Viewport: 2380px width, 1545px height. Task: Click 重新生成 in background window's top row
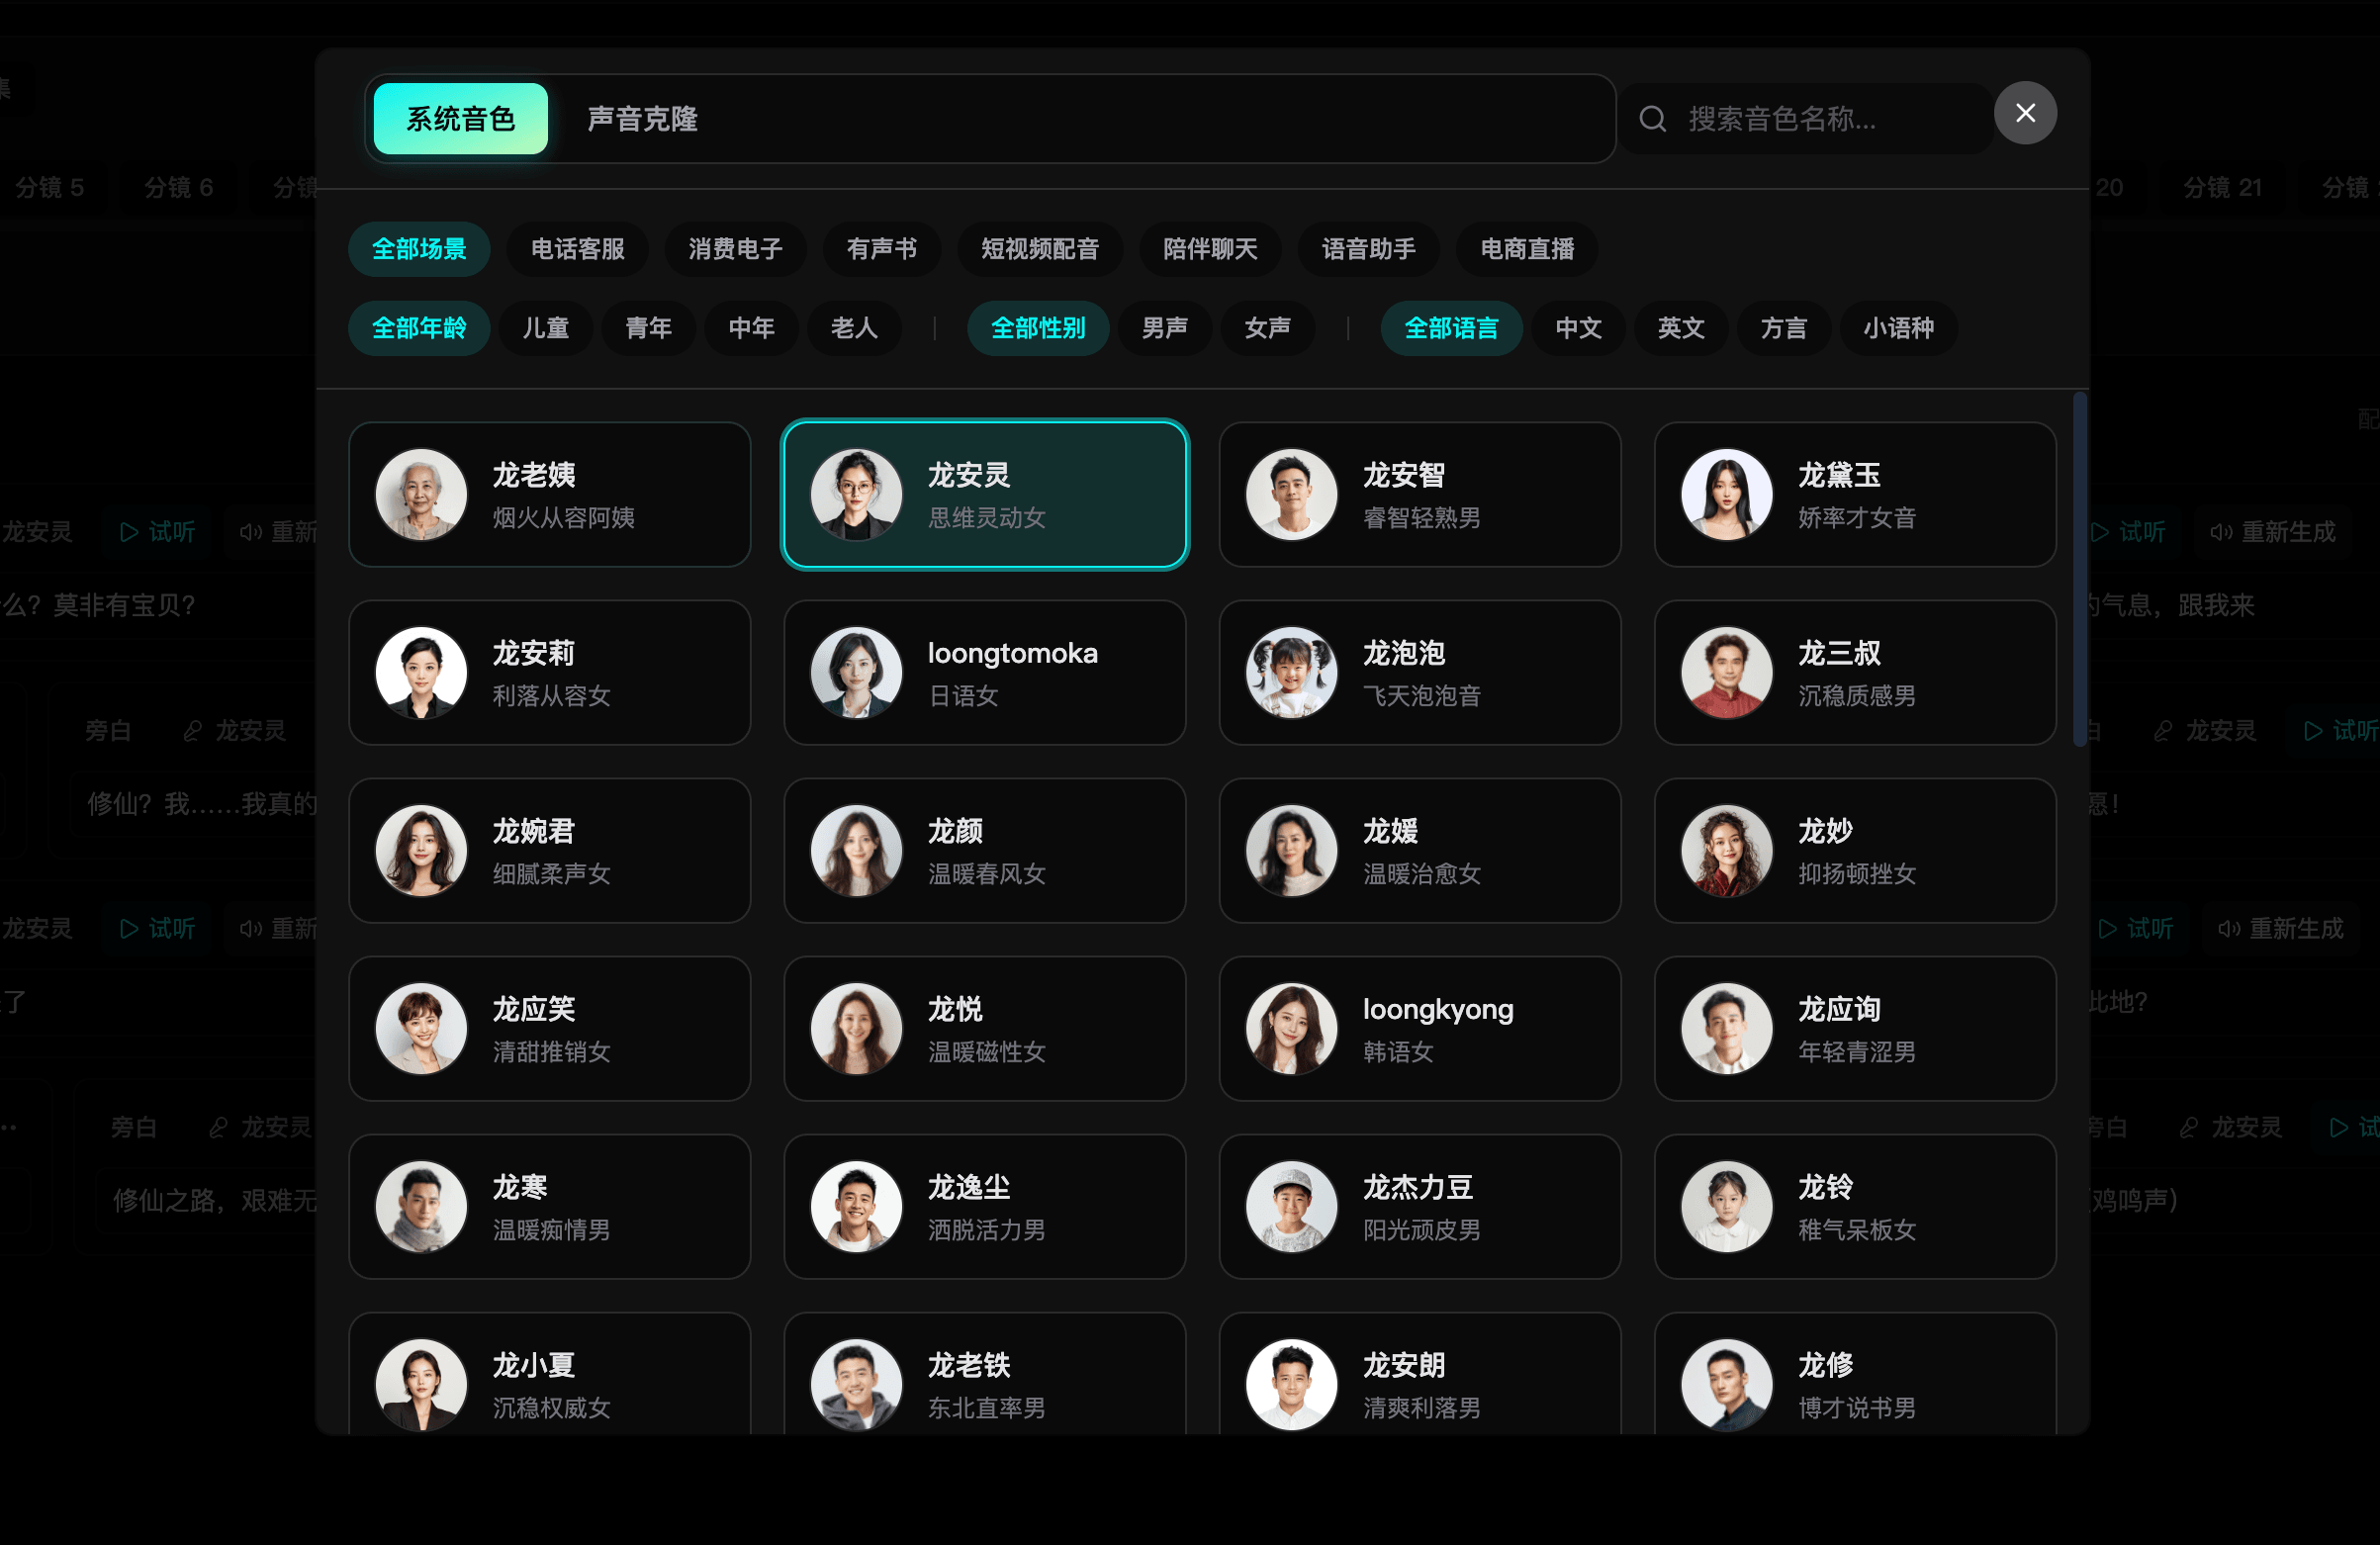[2272, 532]
